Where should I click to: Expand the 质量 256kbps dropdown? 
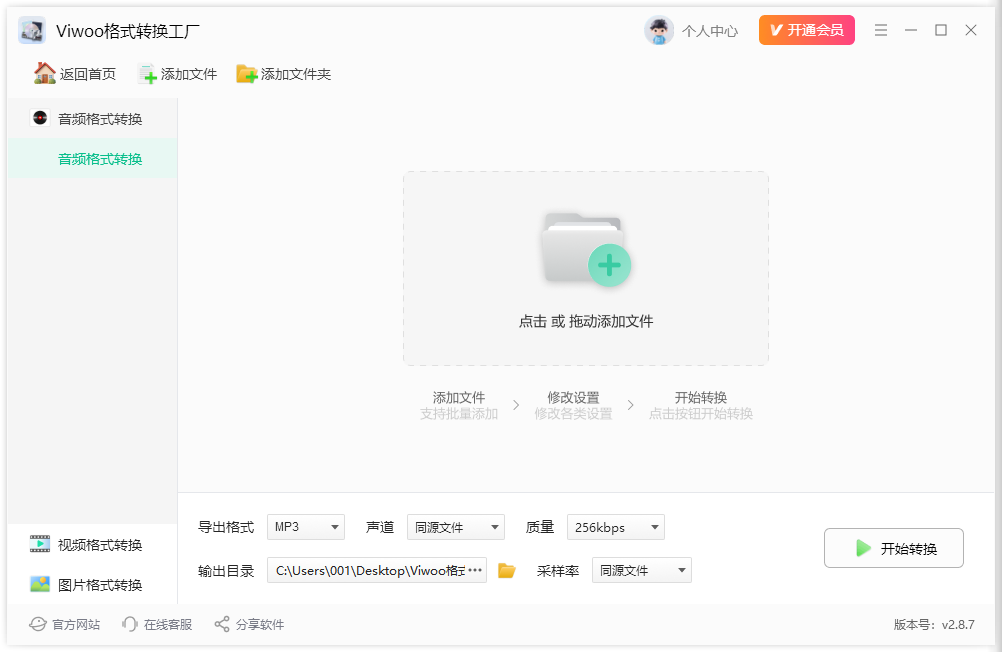pyautogui.click(x=615, y=527)
